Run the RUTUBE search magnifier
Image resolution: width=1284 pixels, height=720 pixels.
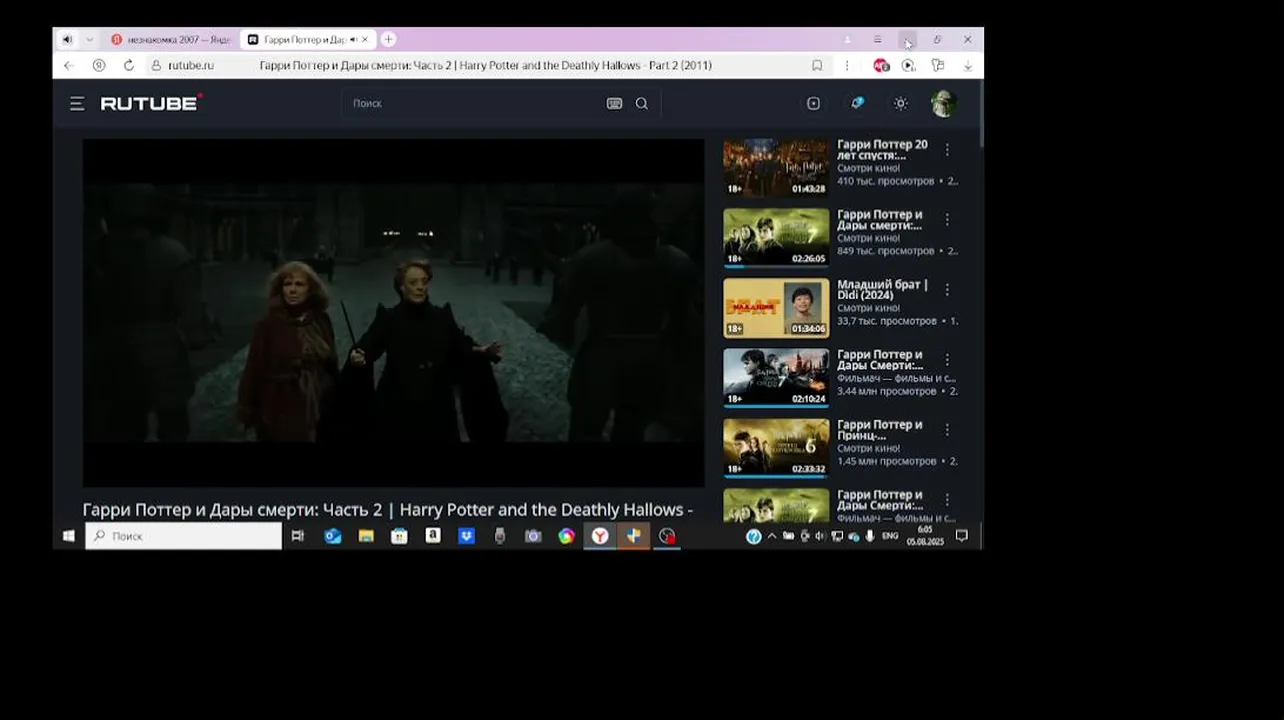click(x=642, y=103)
